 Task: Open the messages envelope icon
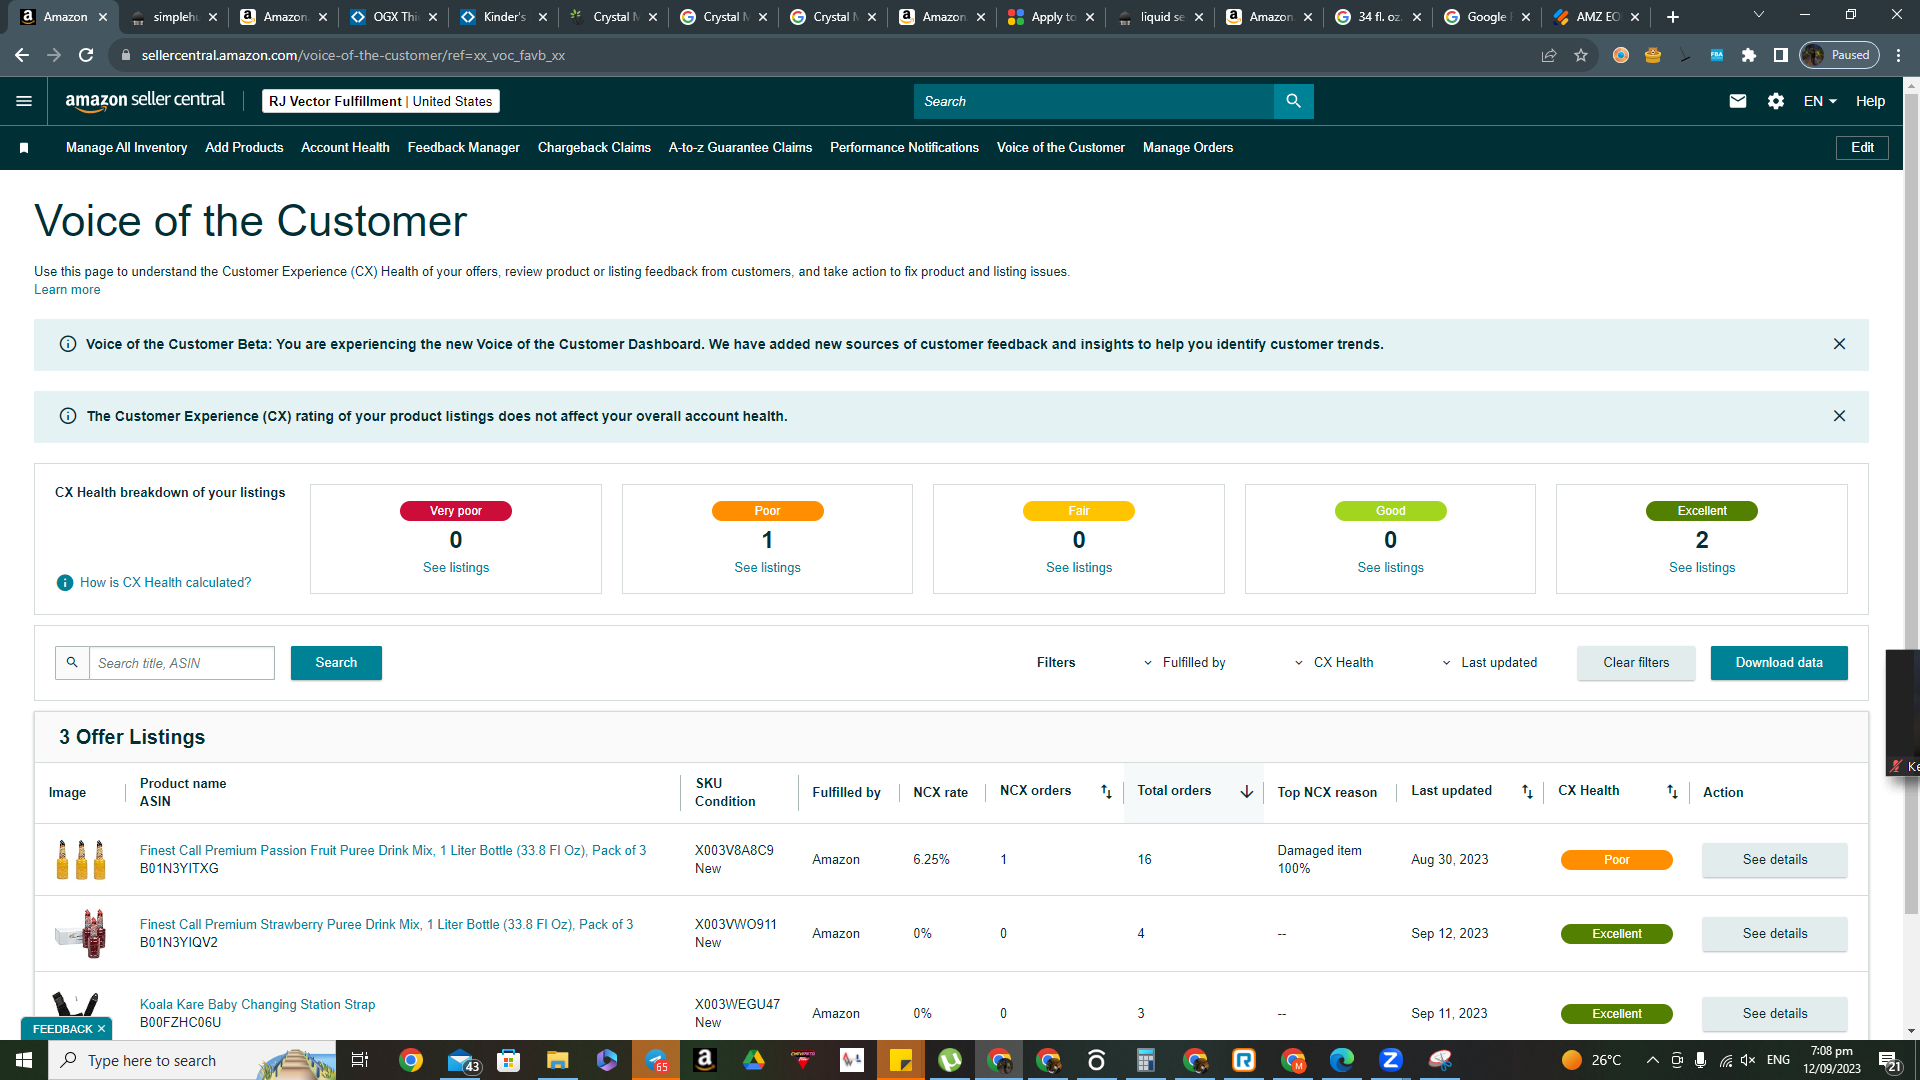[1738, 101]
